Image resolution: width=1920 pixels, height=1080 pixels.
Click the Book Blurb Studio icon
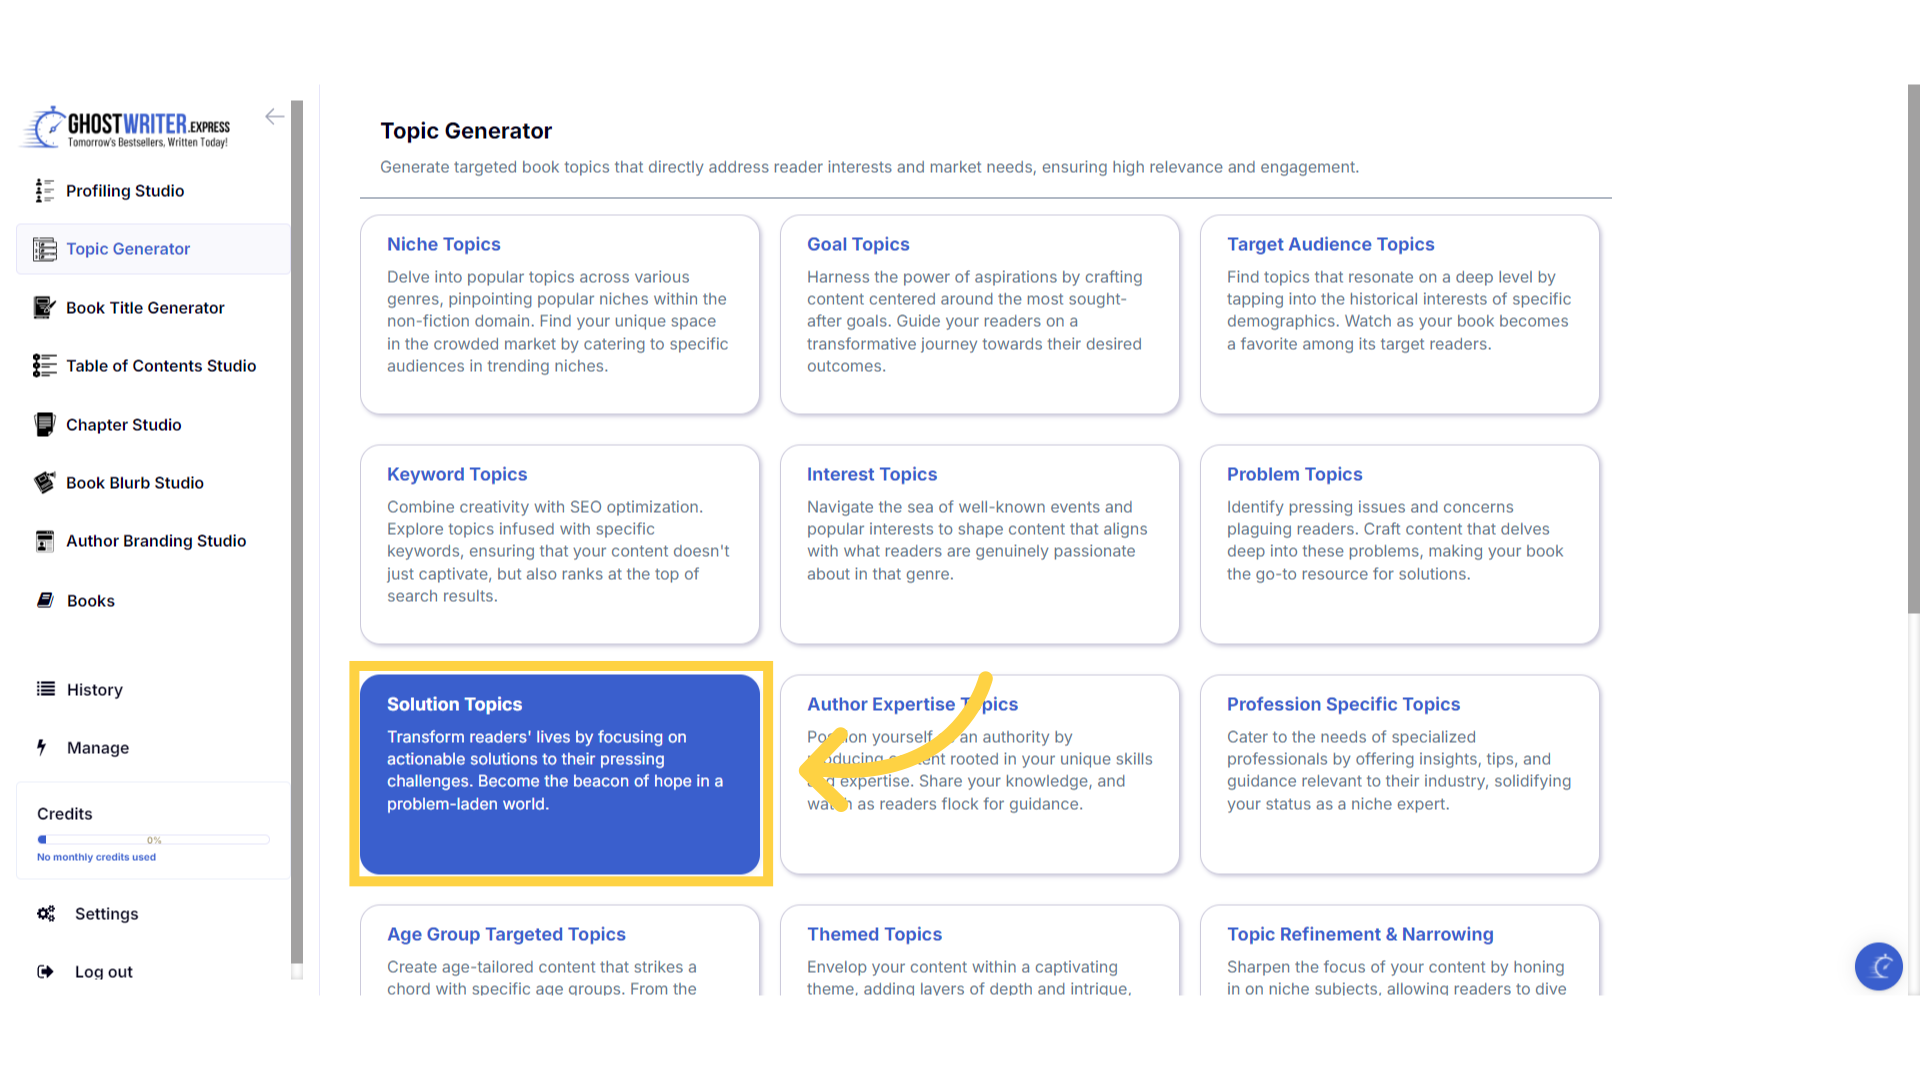coord(44,482)
